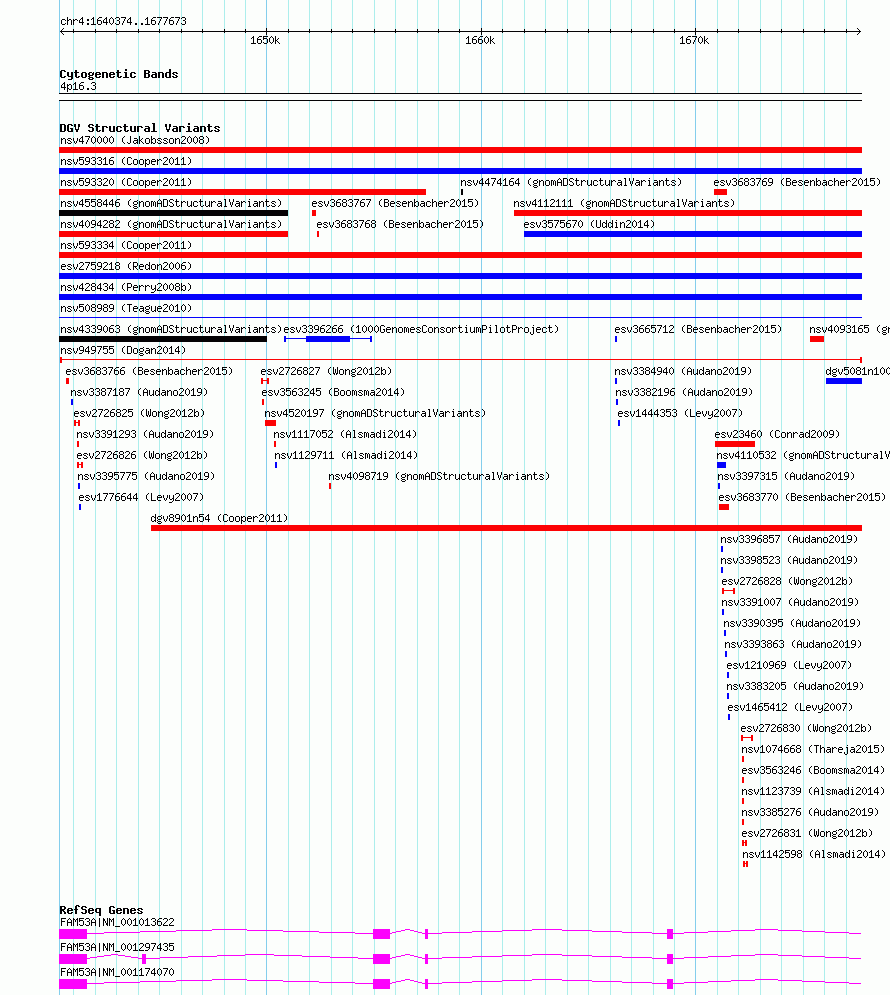Open esv3683766 (Besenbacher2015) label
The height and width of the screenshot is (995, 890).
pyautogui.click(x=149, y=371)
